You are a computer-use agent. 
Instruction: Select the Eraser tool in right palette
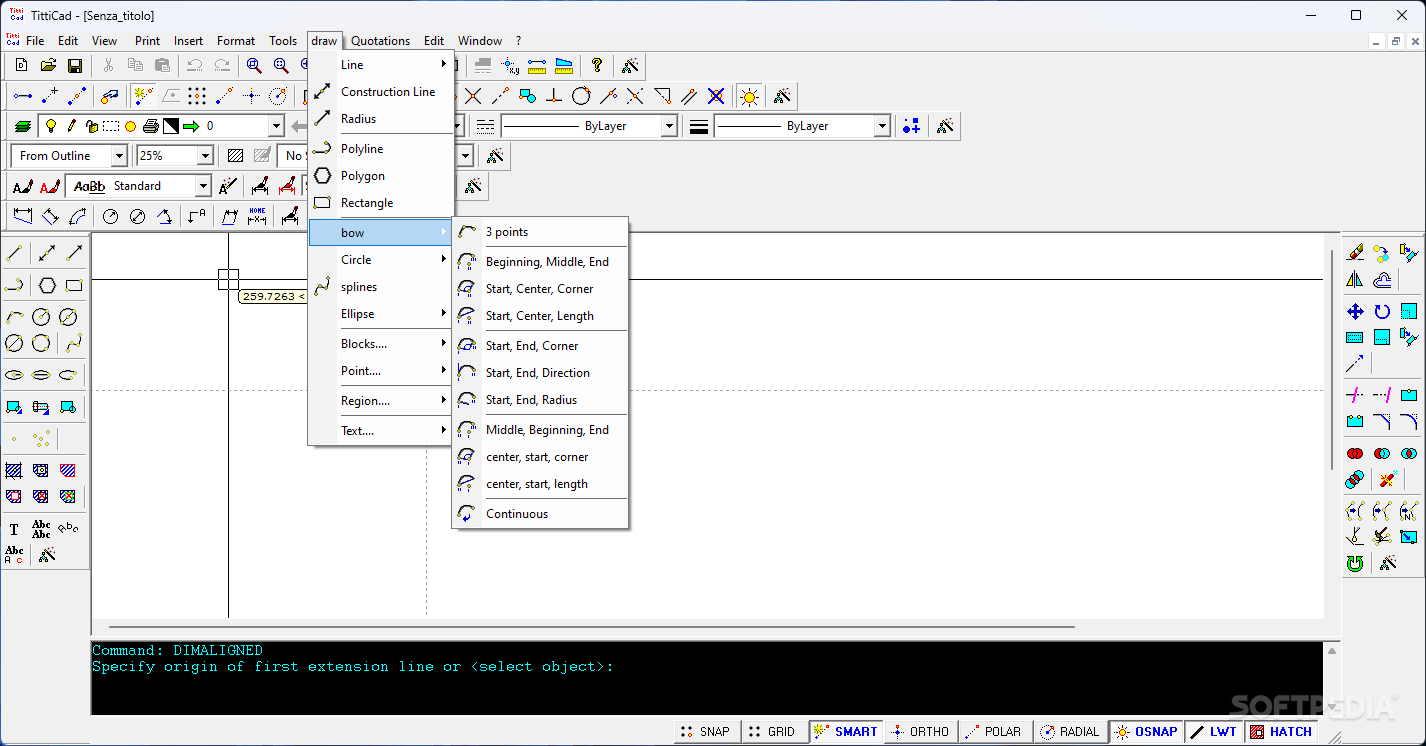pyautogui.click(x=1355, y=253)
